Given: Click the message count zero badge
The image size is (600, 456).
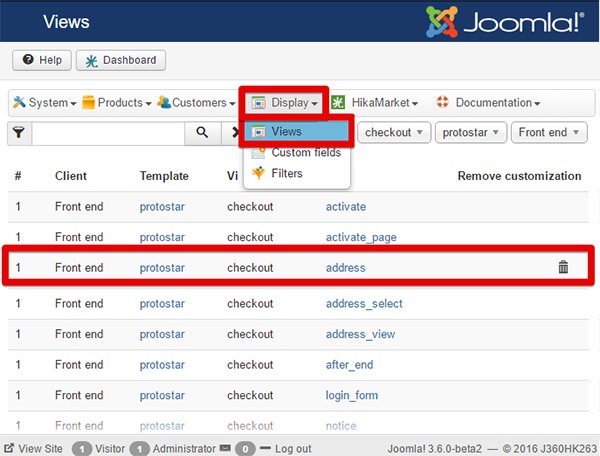Looking at the screenshot, I should (x=245, y=449).
